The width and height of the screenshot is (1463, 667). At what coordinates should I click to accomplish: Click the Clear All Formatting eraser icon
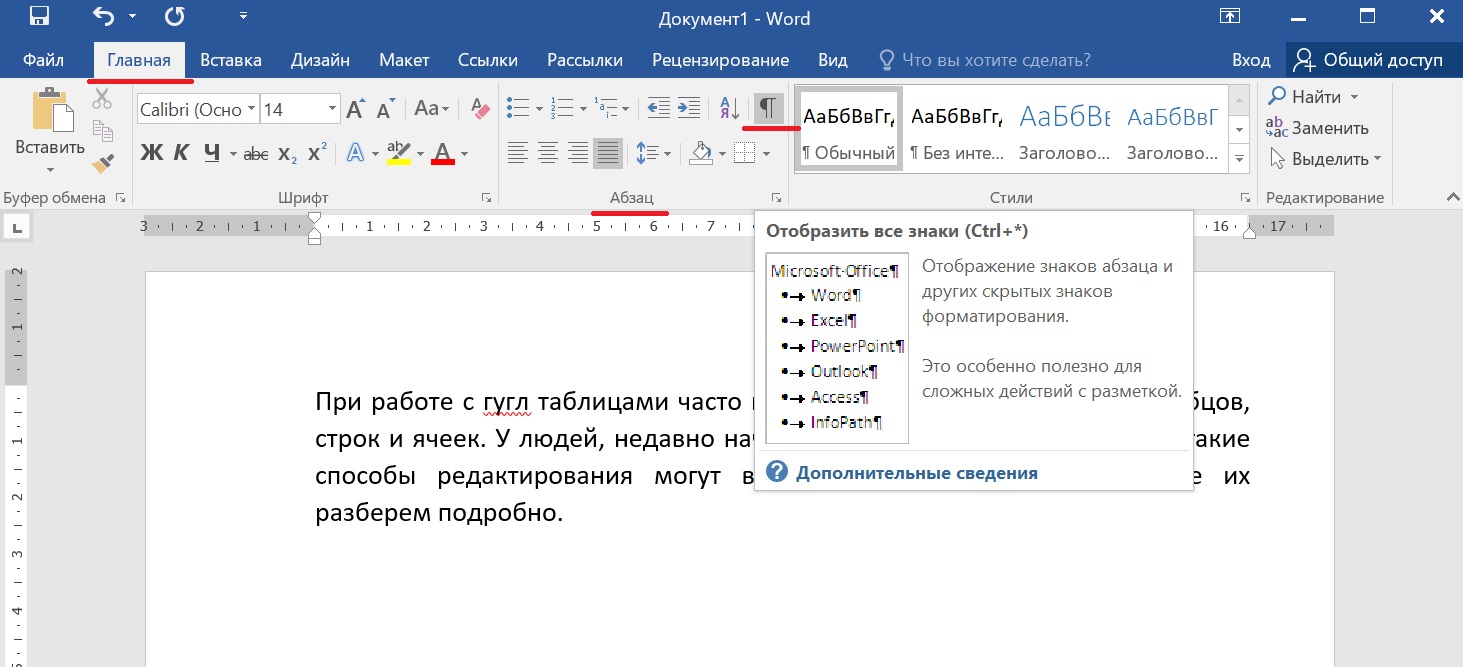[x=480, y=108]
